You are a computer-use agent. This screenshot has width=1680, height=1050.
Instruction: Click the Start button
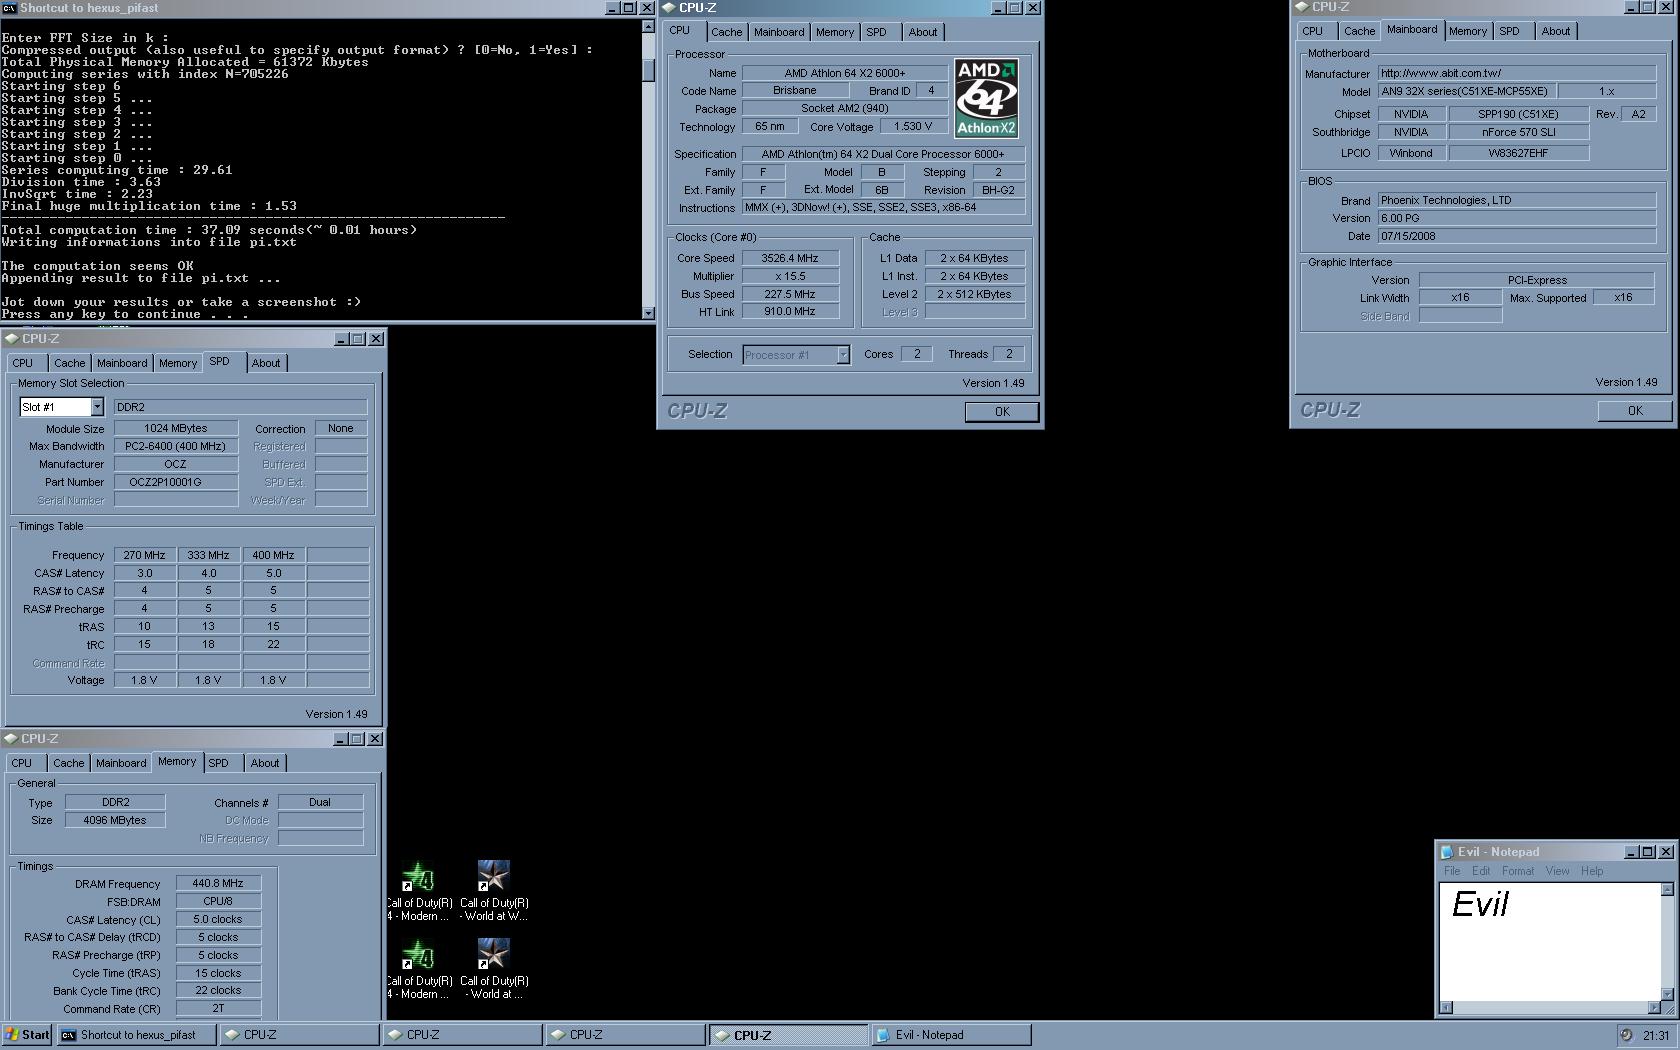coord(27,1035)
